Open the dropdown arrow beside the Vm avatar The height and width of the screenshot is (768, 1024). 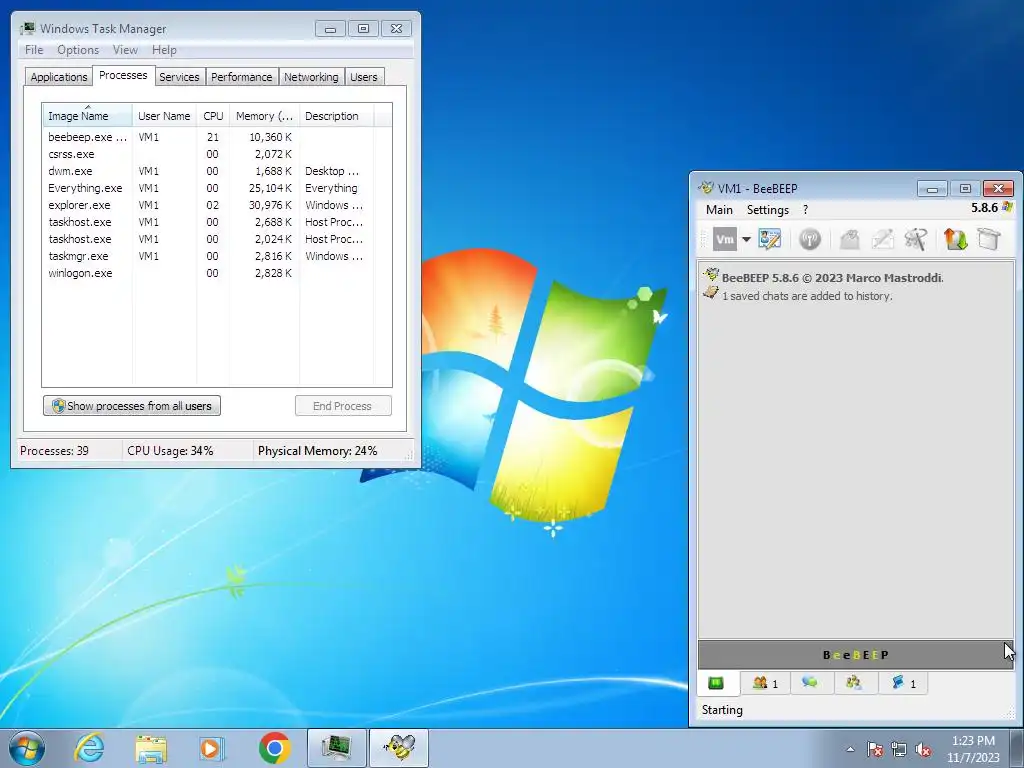(746, 239)
